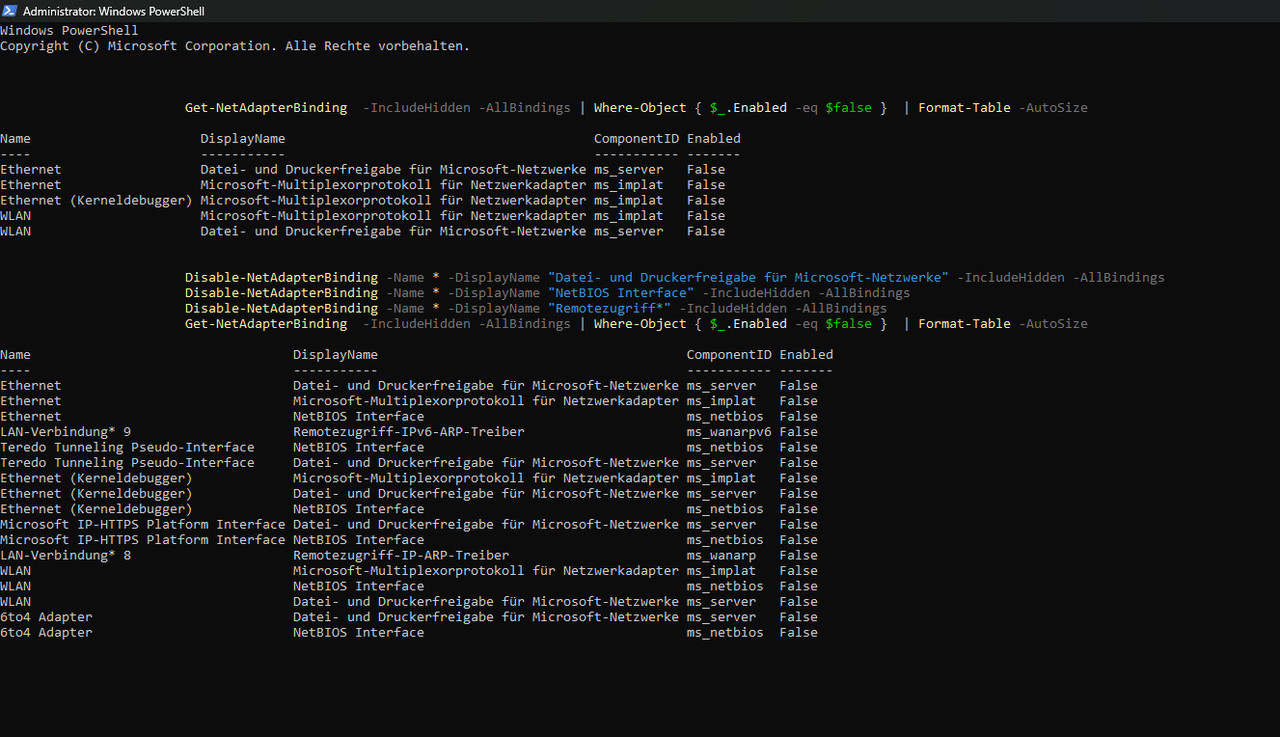
Task: Click the quoted "Remotezugriff*" parameter value
Action: pos(609,308)
